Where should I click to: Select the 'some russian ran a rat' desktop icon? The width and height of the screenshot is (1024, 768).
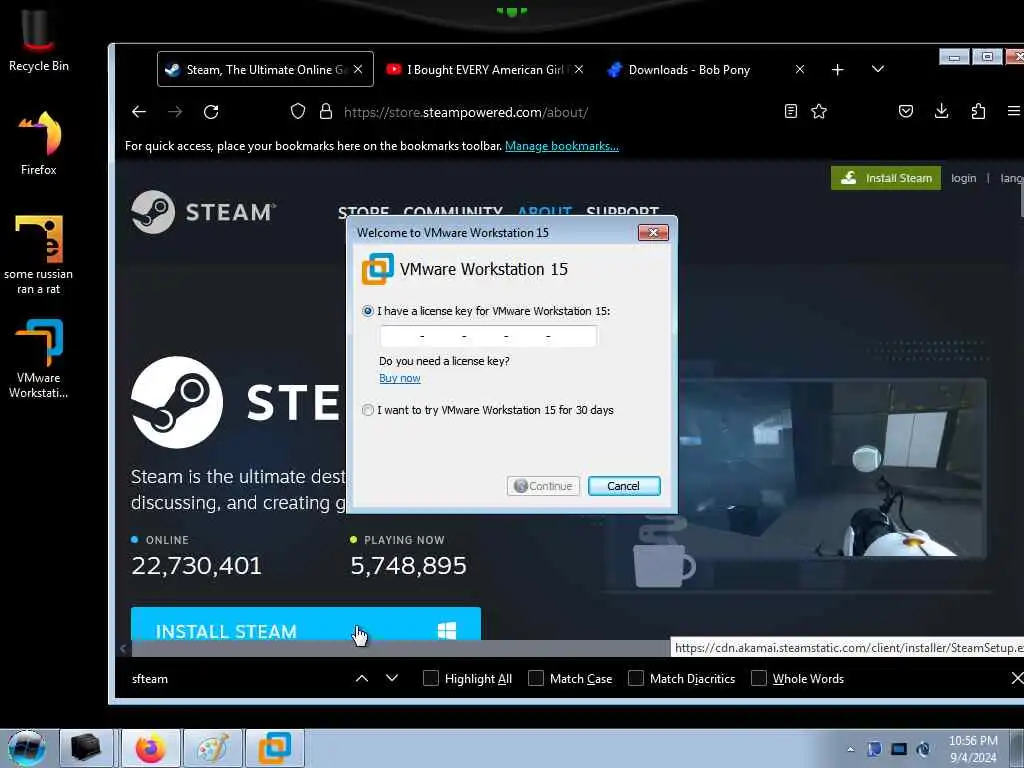[39, 255]
